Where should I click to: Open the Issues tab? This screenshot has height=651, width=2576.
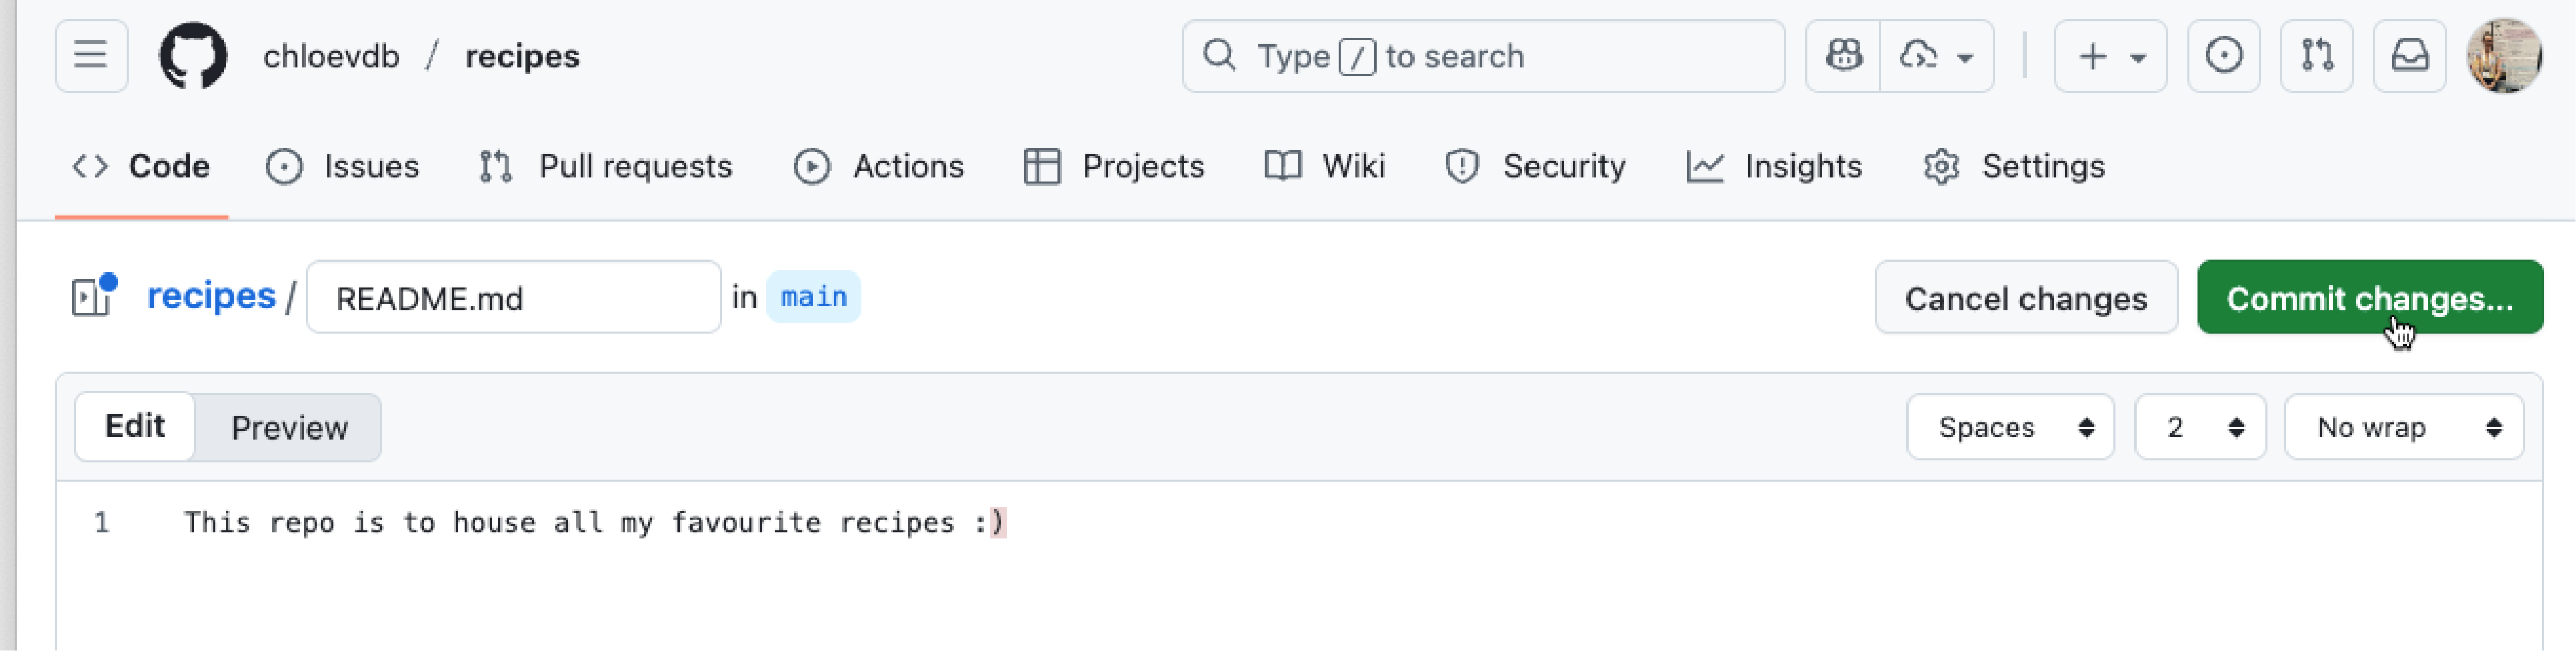tap(343, 166)
